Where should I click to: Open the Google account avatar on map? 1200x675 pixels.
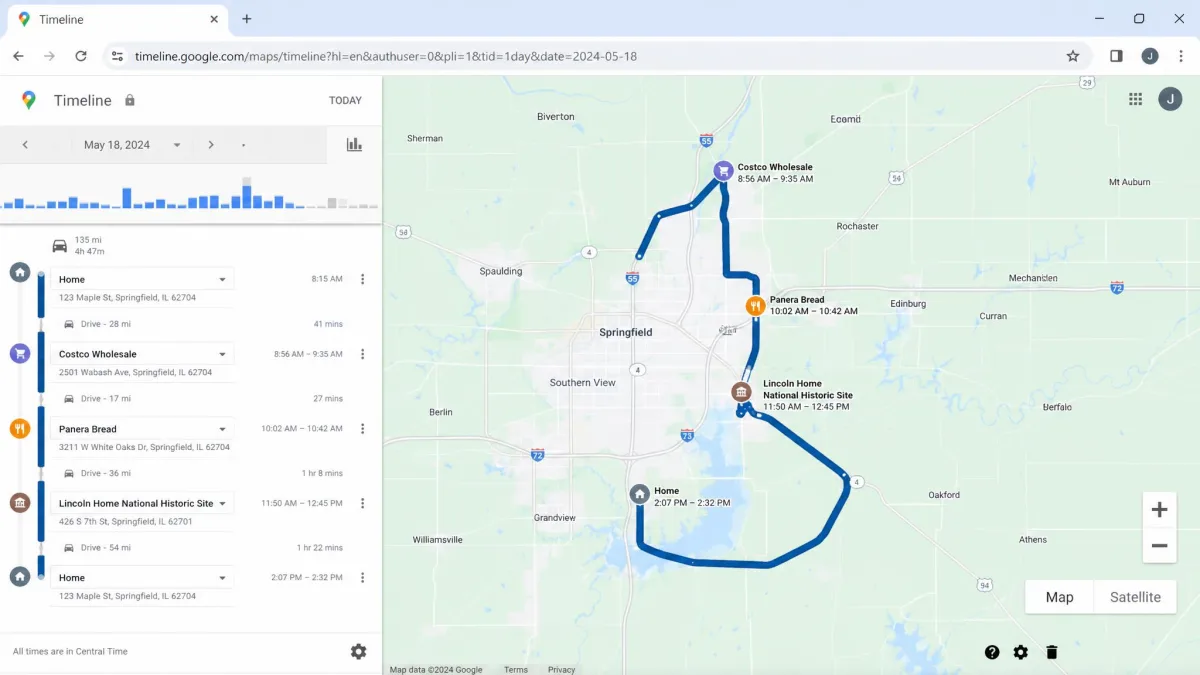pyautogui.click(x=1170, y=99)
